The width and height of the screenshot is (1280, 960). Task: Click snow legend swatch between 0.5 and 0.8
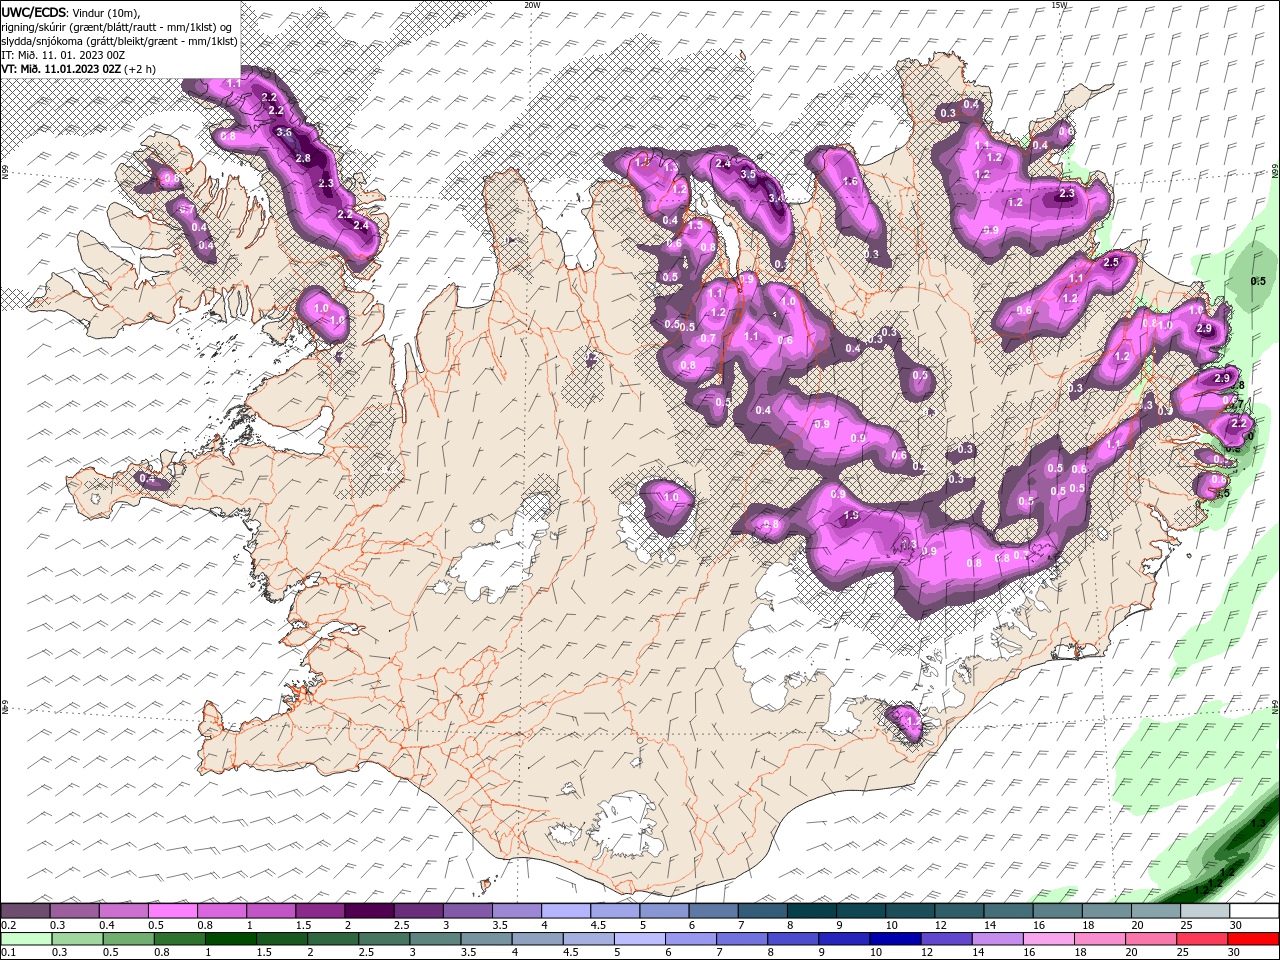pyautogui.click(x=174, y=911)
